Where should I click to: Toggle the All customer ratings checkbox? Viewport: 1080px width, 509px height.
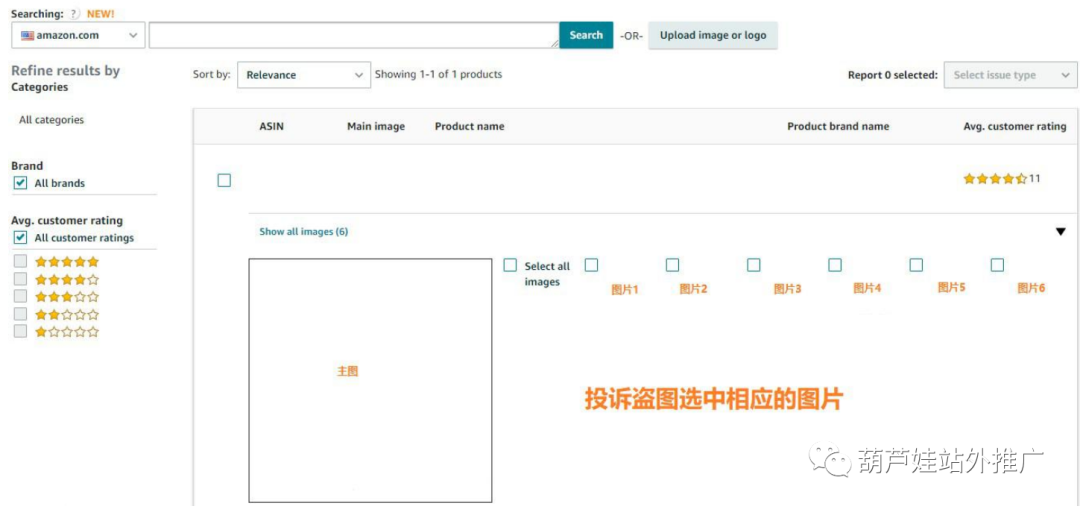click(21, 238)
